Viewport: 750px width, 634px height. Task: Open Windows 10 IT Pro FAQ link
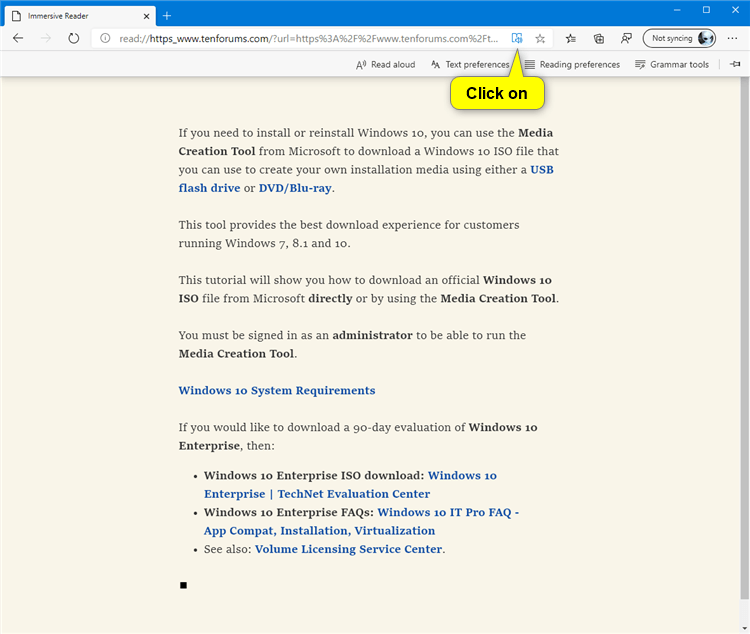click(361, 522)
